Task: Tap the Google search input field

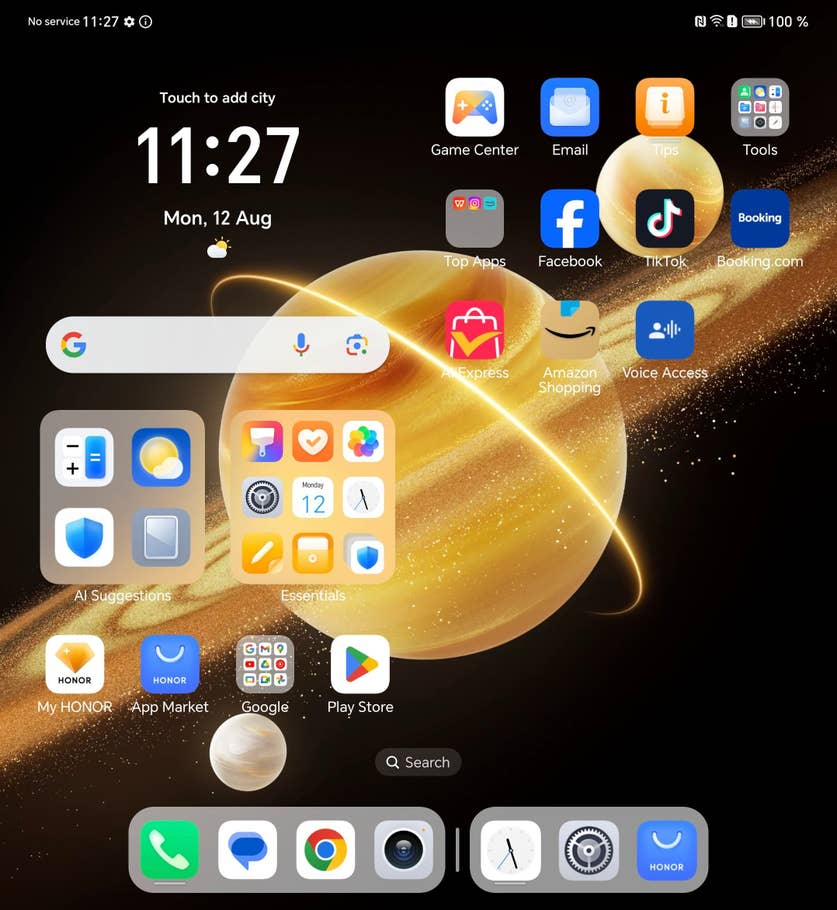Action: 180,344
